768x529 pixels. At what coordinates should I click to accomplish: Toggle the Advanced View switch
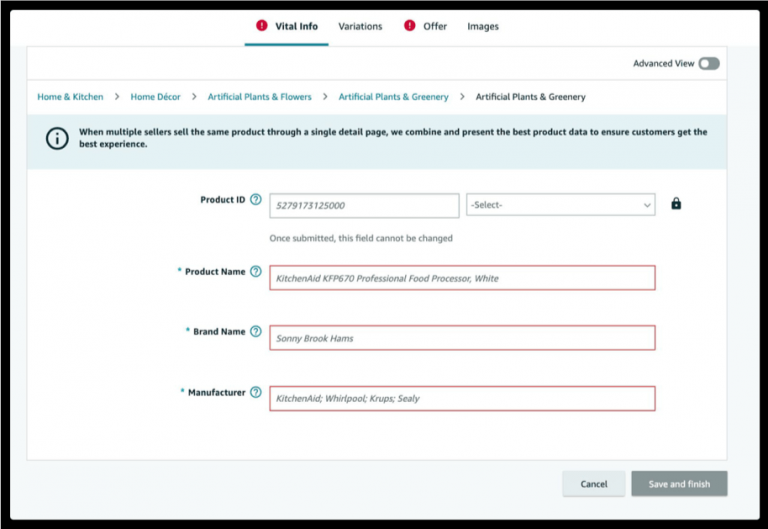click(x=709, y=64)
